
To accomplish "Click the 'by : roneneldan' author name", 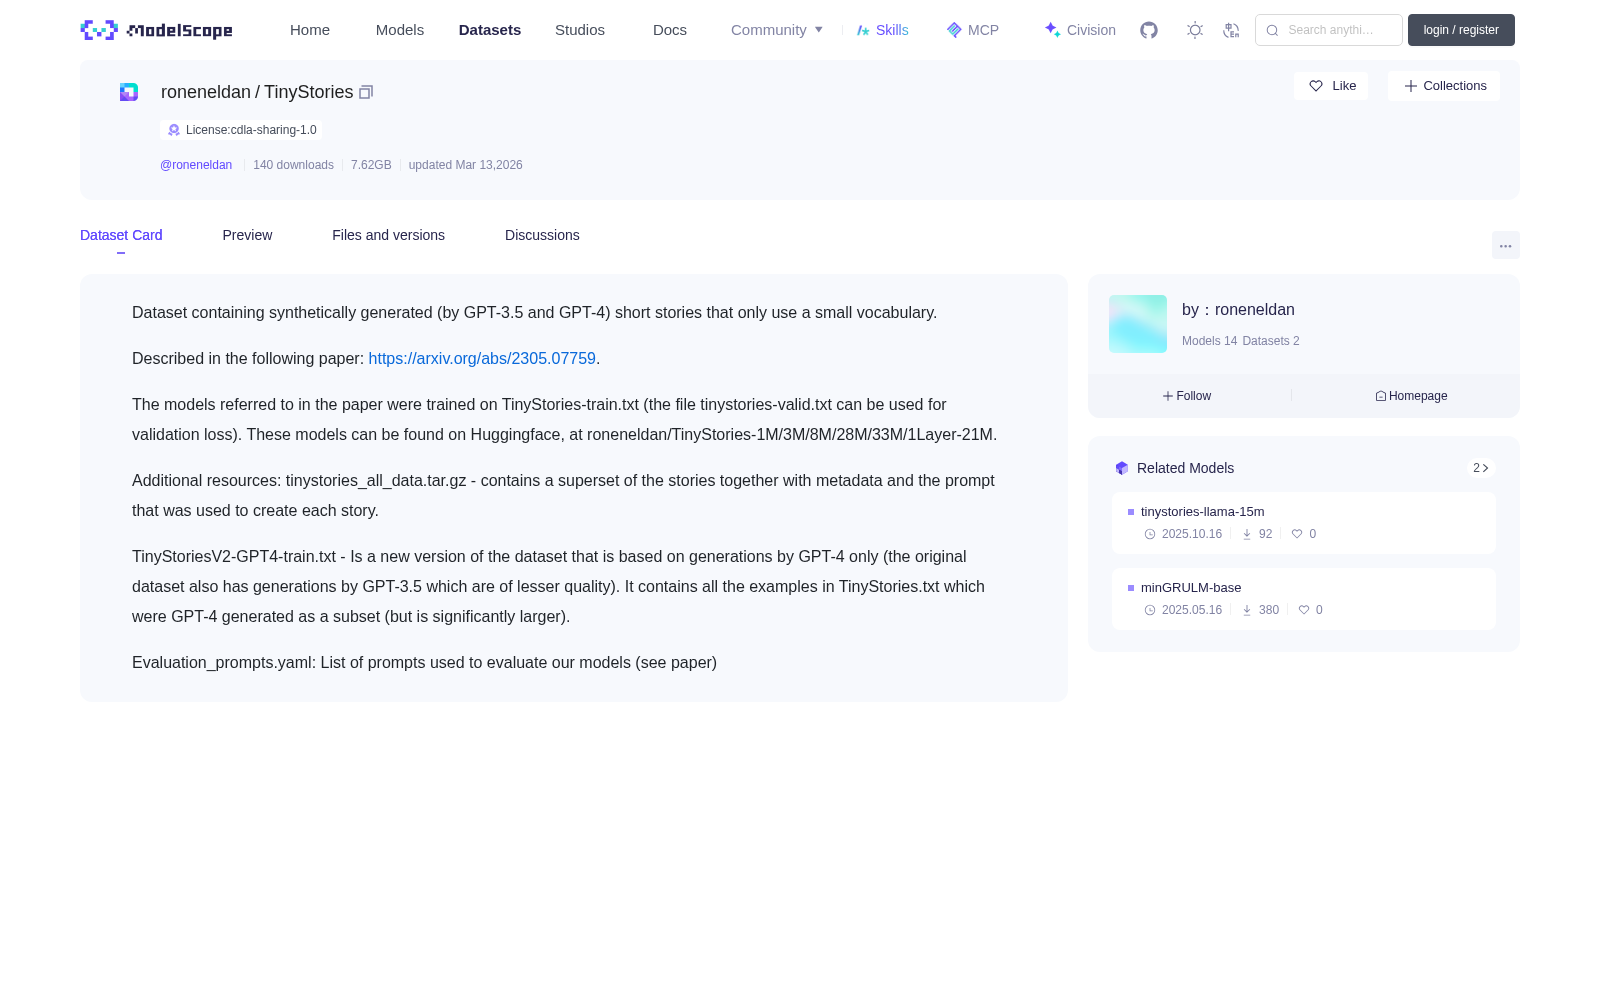I will 1238,310.
